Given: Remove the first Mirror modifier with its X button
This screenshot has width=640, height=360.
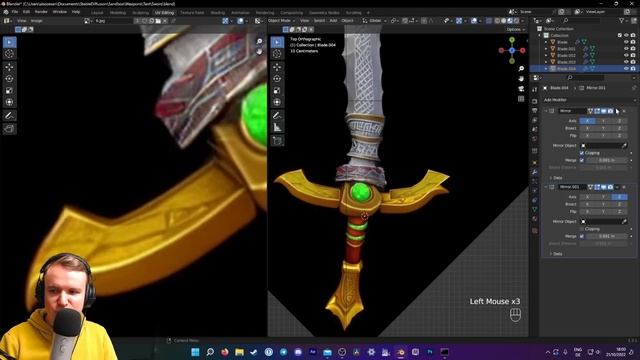Looking at the screenshot, I should [x=624, y=111].
